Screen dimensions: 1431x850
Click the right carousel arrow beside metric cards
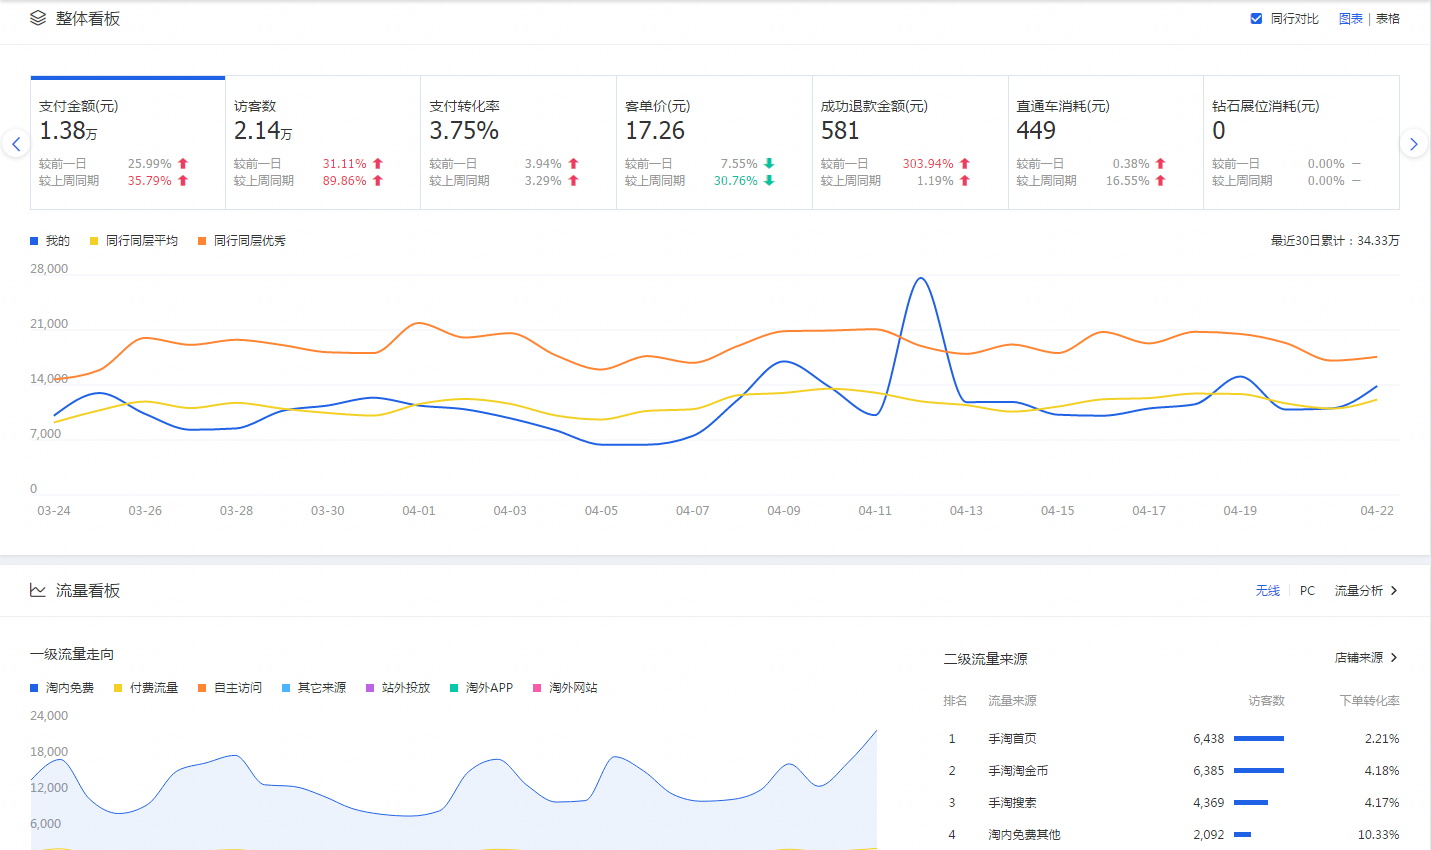tap(1413, 144)
